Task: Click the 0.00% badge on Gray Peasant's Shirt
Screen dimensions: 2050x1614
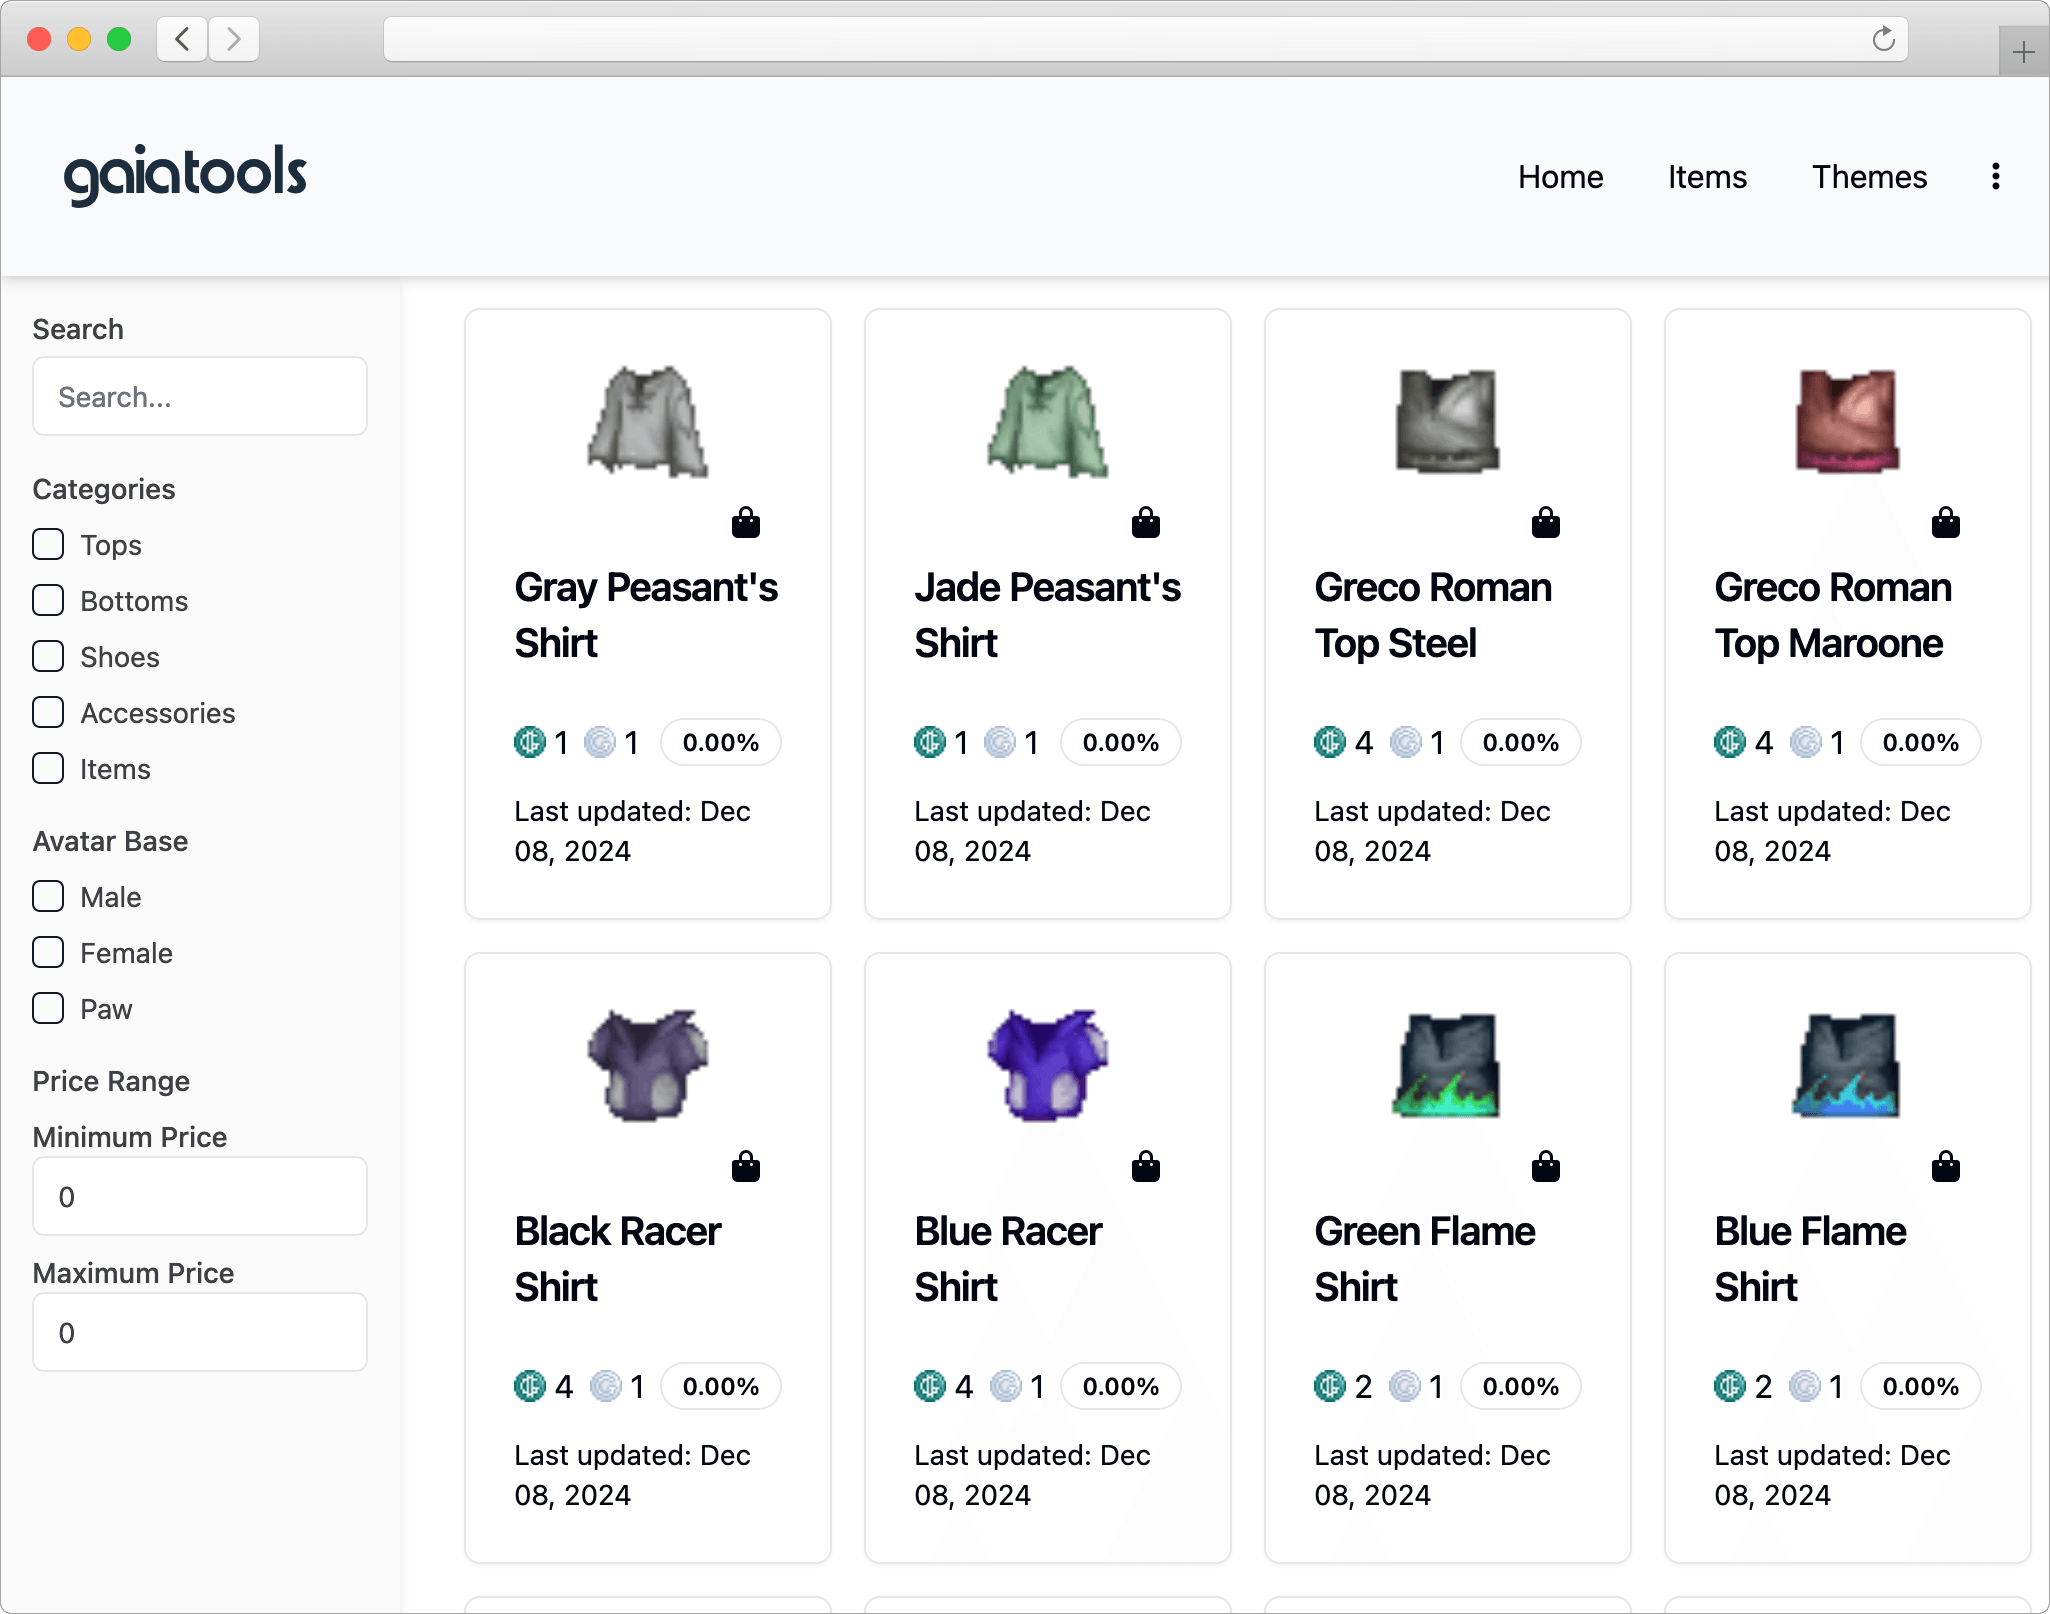Action: click(720, 742)
